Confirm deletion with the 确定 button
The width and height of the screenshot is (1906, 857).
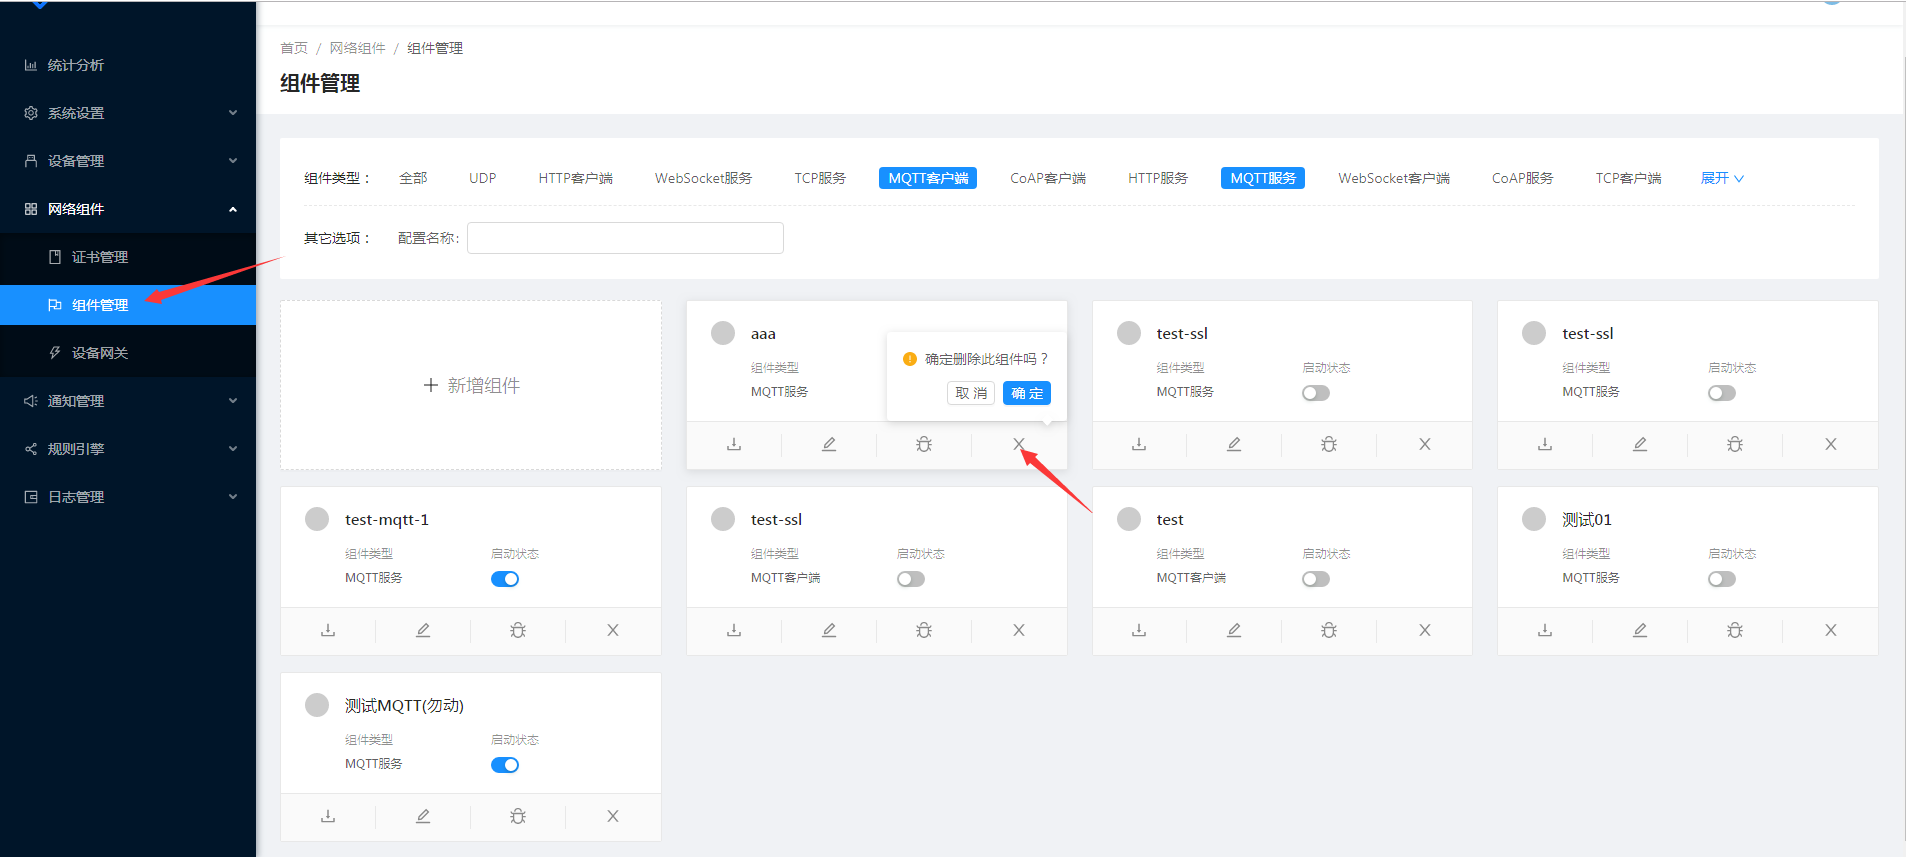click(1026, 393)
